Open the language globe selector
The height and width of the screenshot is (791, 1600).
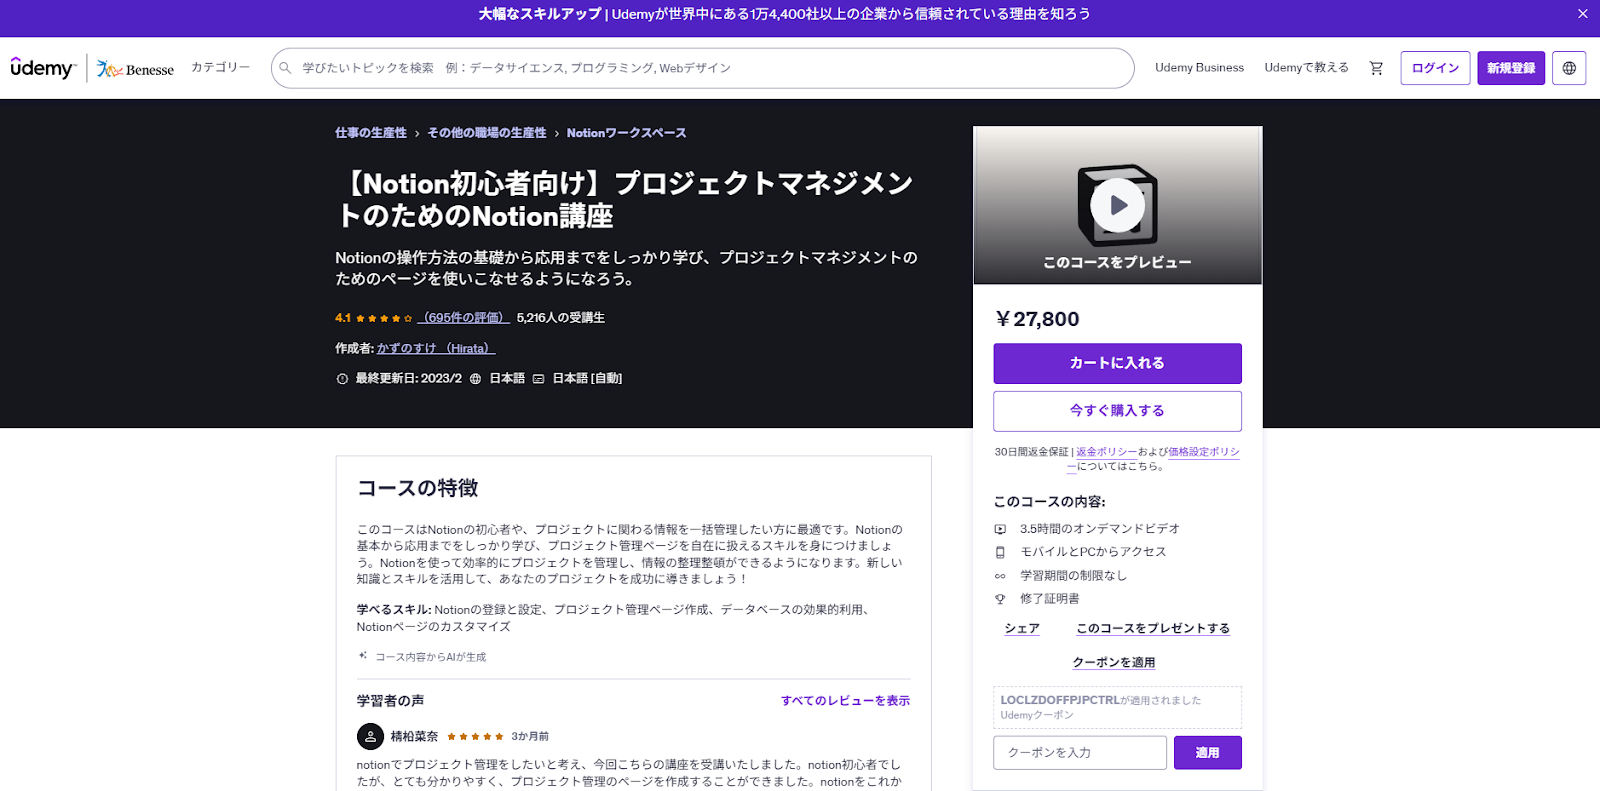[1569, 68]
